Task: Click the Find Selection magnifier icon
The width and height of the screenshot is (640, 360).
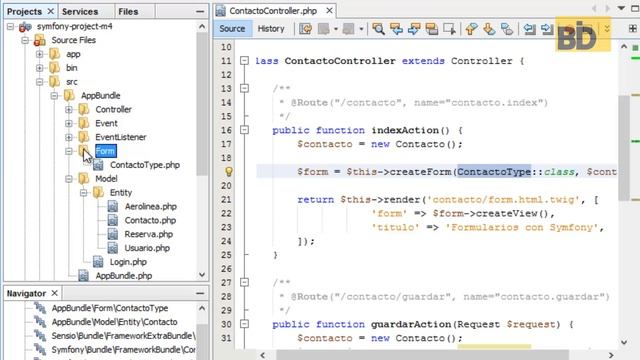Action: tap(378, 29)
